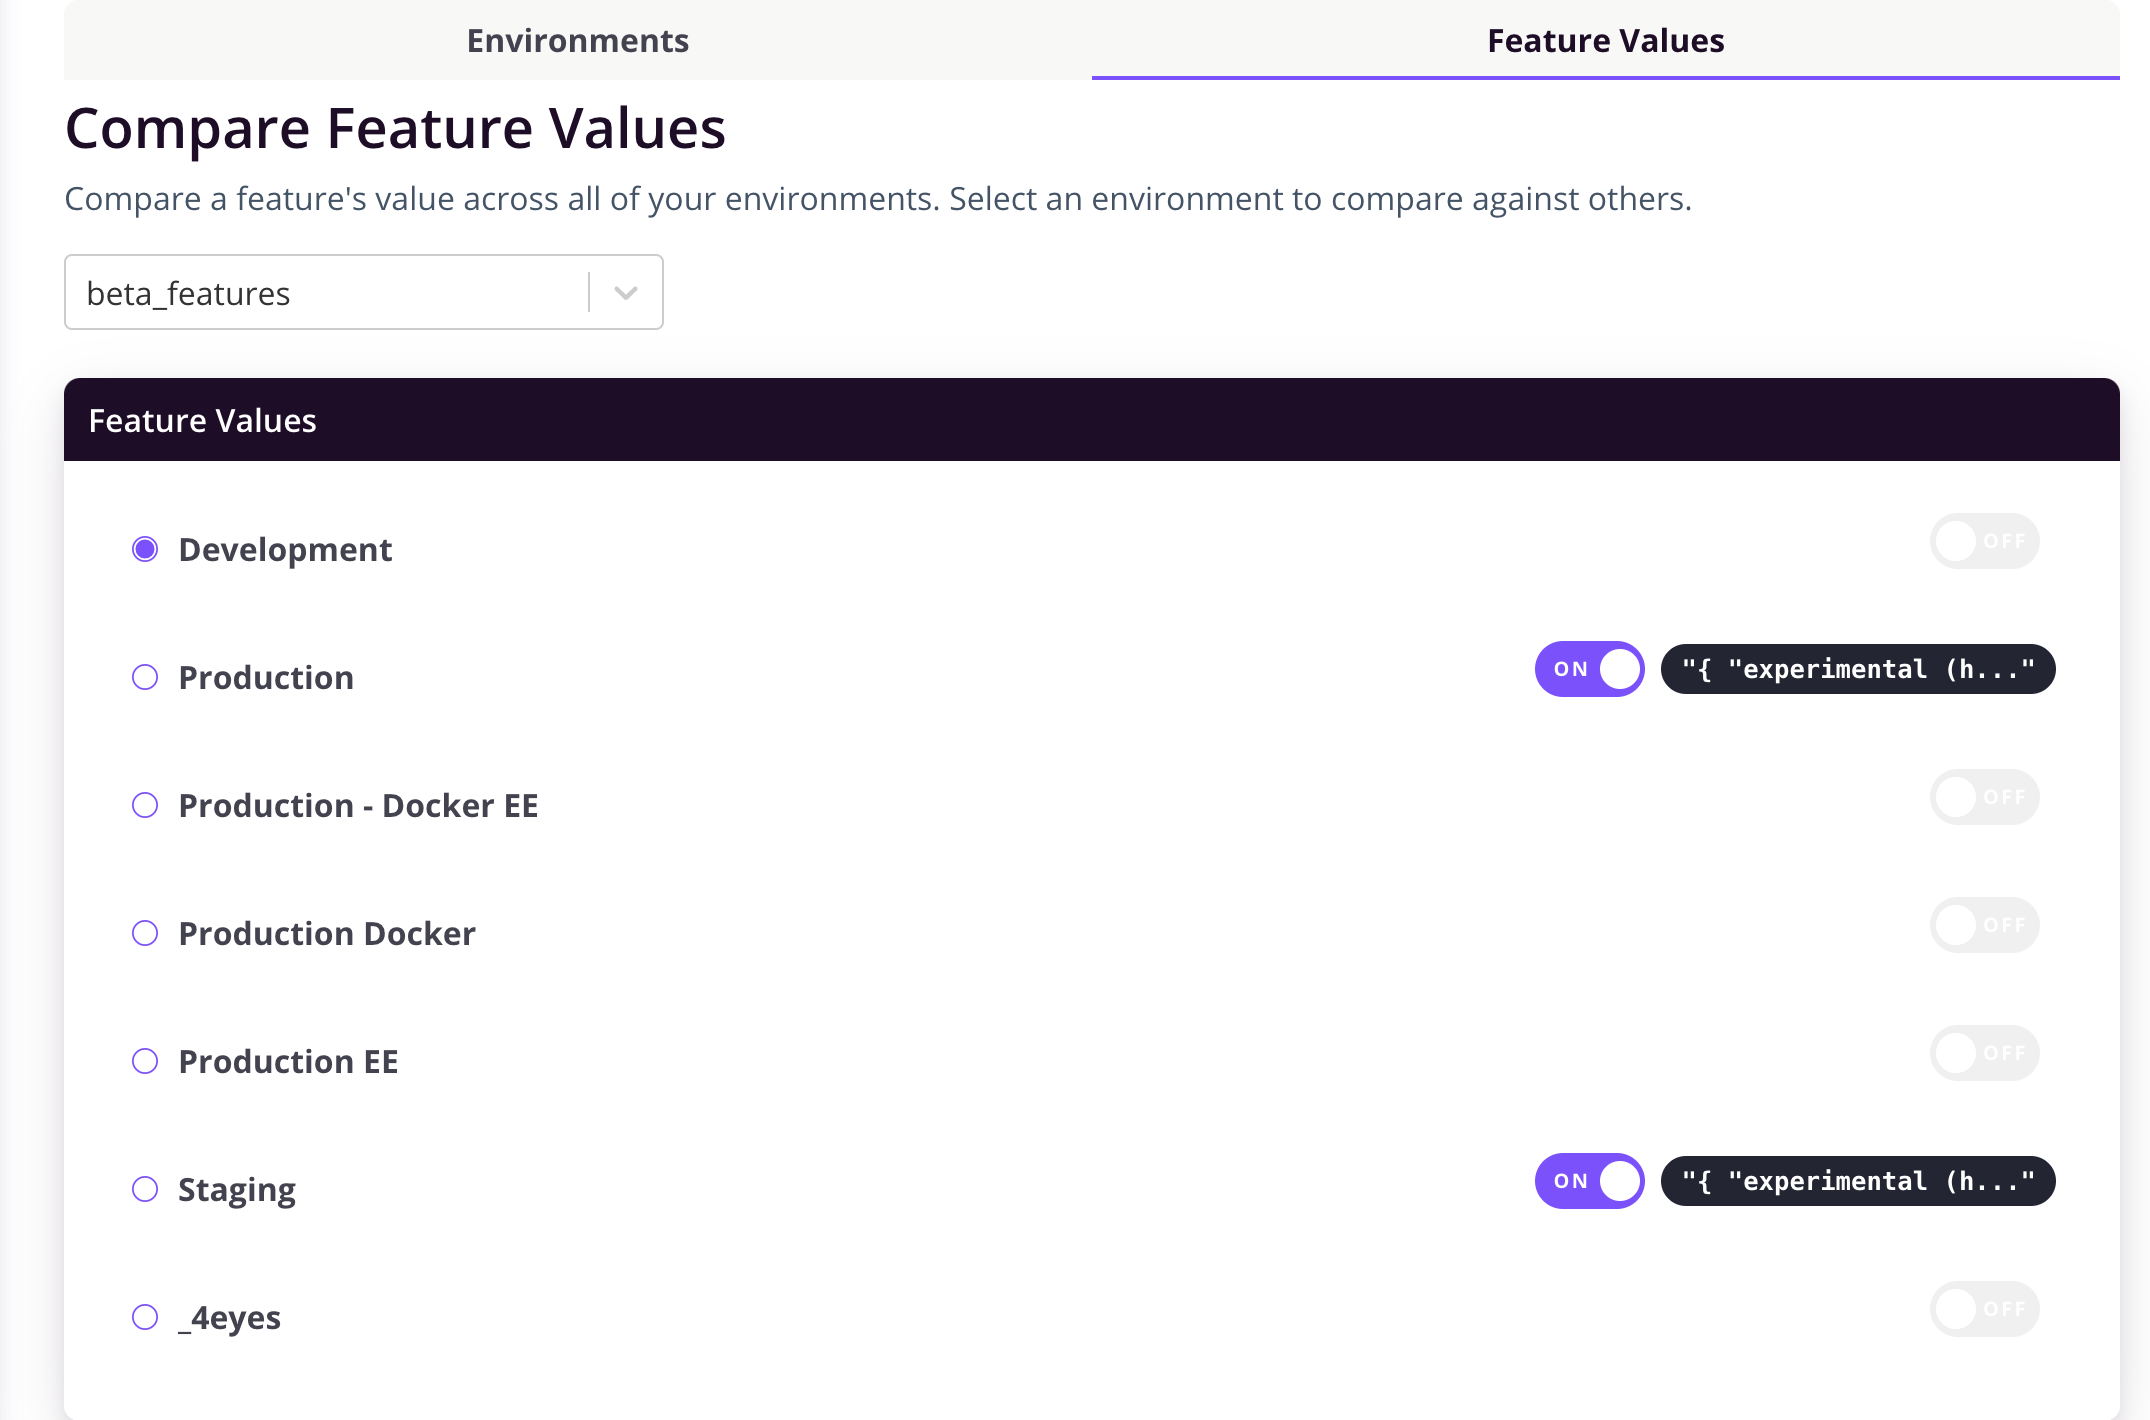Toggle the Development feature switch on
Screen dimensions: 2150x1420
tap(1984, 541)
